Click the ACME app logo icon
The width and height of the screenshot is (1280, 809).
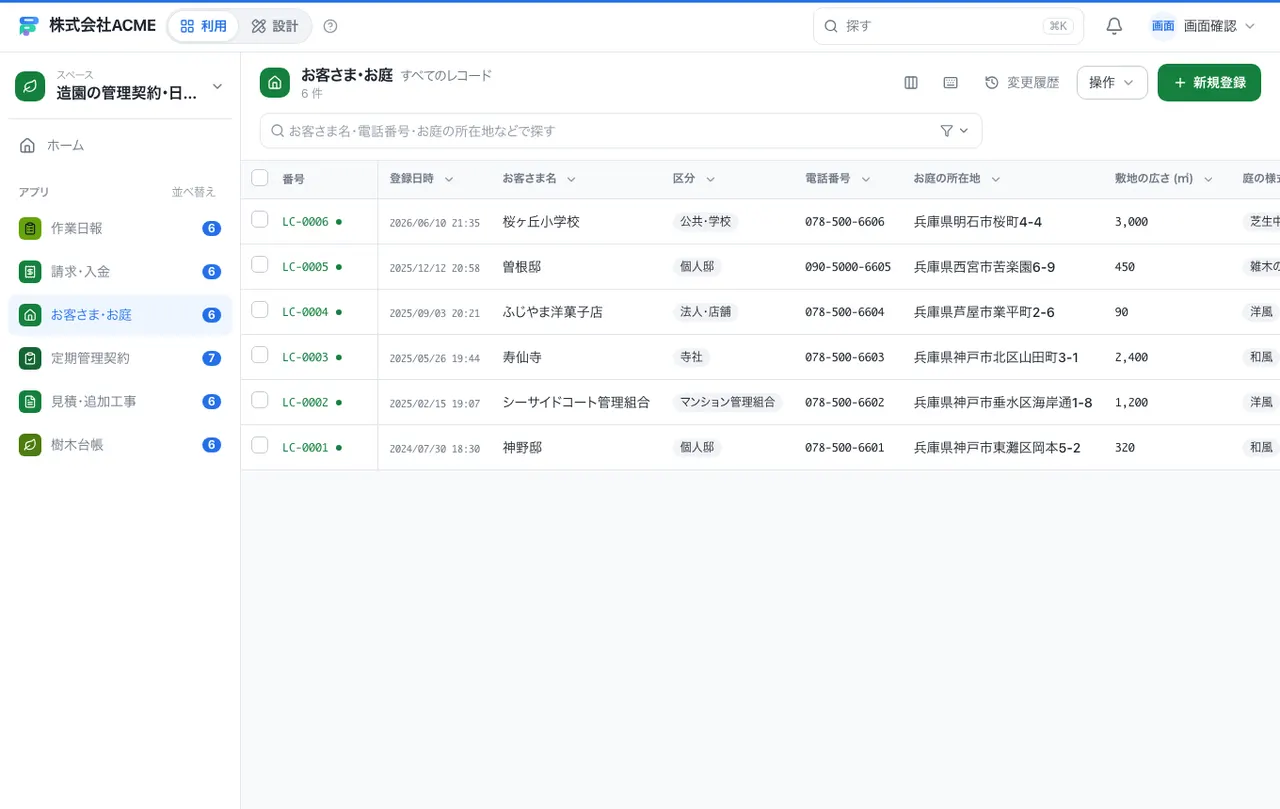point(28,26)
